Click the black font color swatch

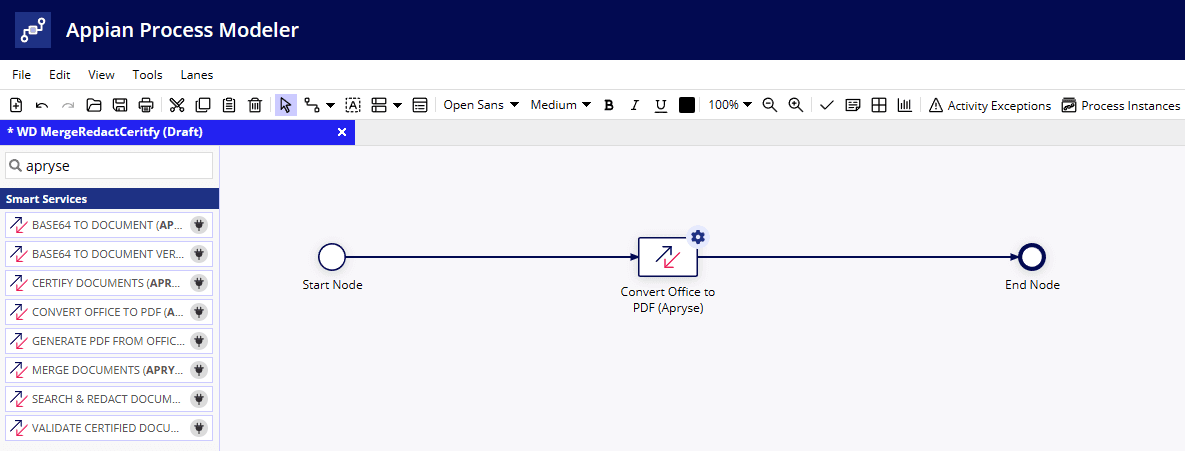tap(687, 105)
